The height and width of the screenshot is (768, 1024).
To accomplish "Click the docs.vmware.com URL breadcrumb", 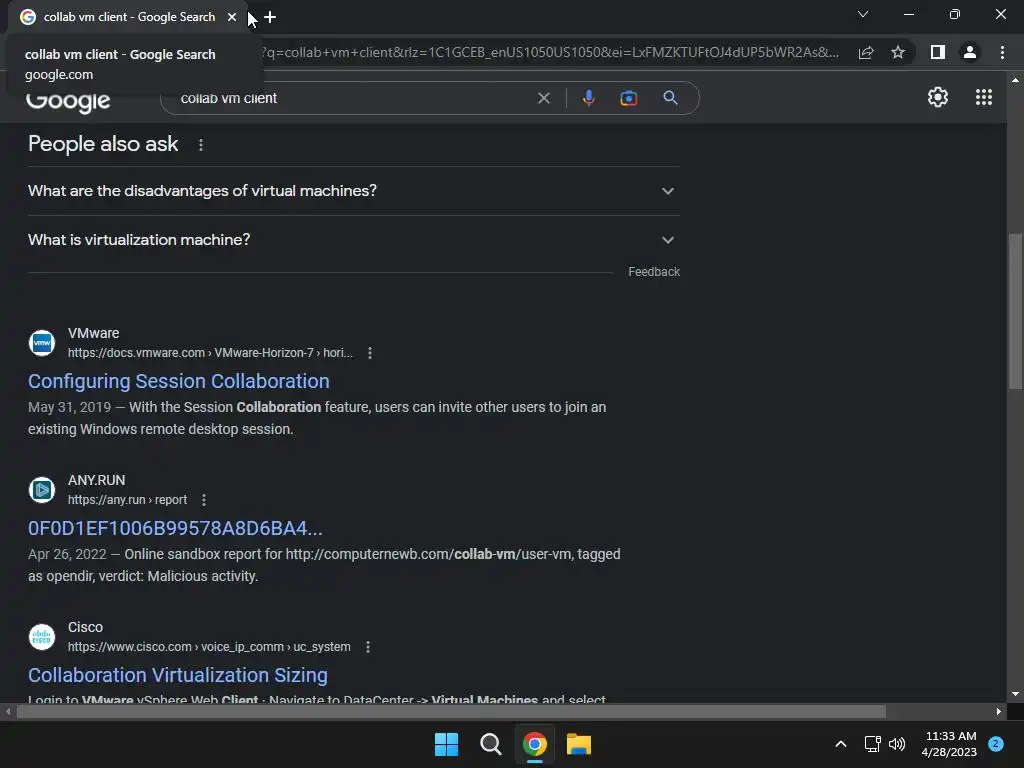I will tap(210, 353).
